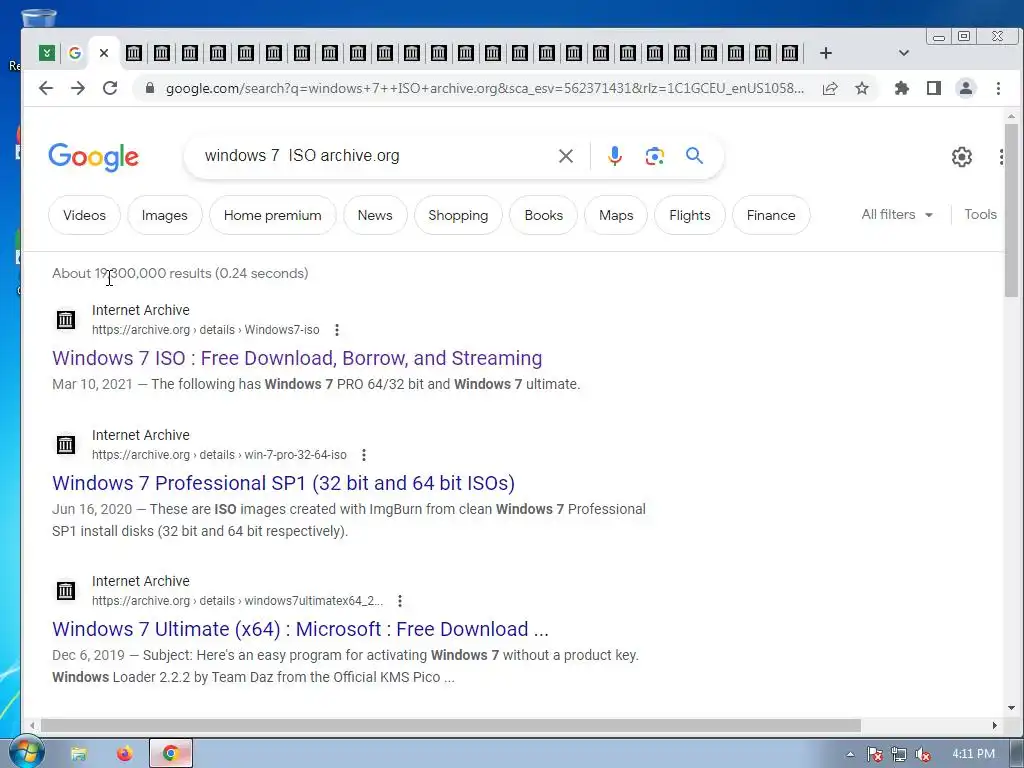Viewport: 1024px width, 768px height.
Task: Switch to Flights results
Action: click(x=690, y=215)
